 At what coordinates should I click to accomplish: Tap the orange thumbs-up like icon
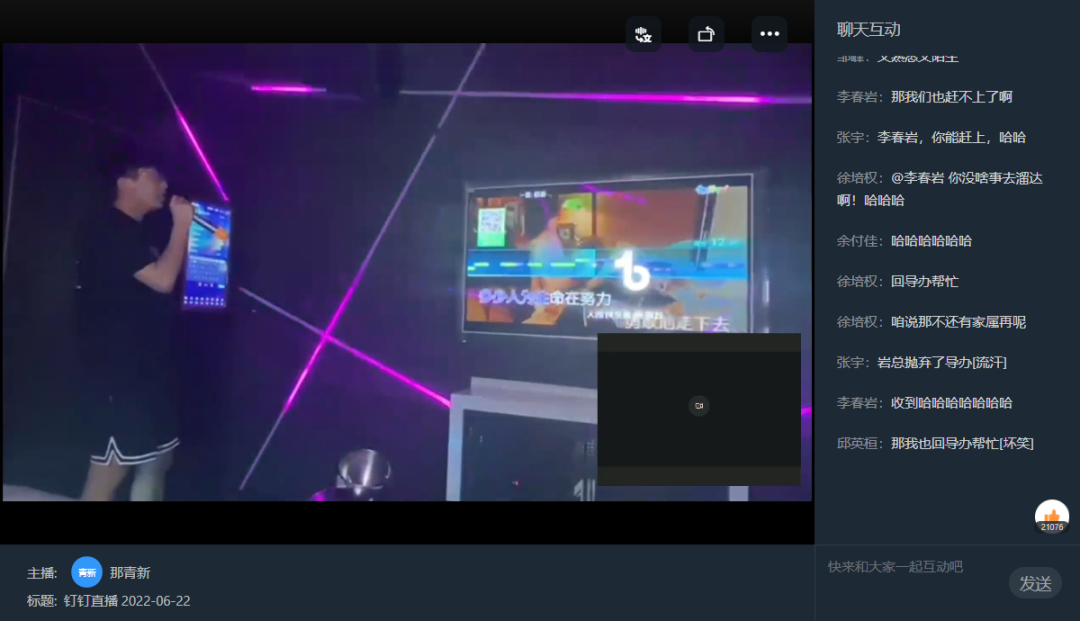[x=1051, y=515]
